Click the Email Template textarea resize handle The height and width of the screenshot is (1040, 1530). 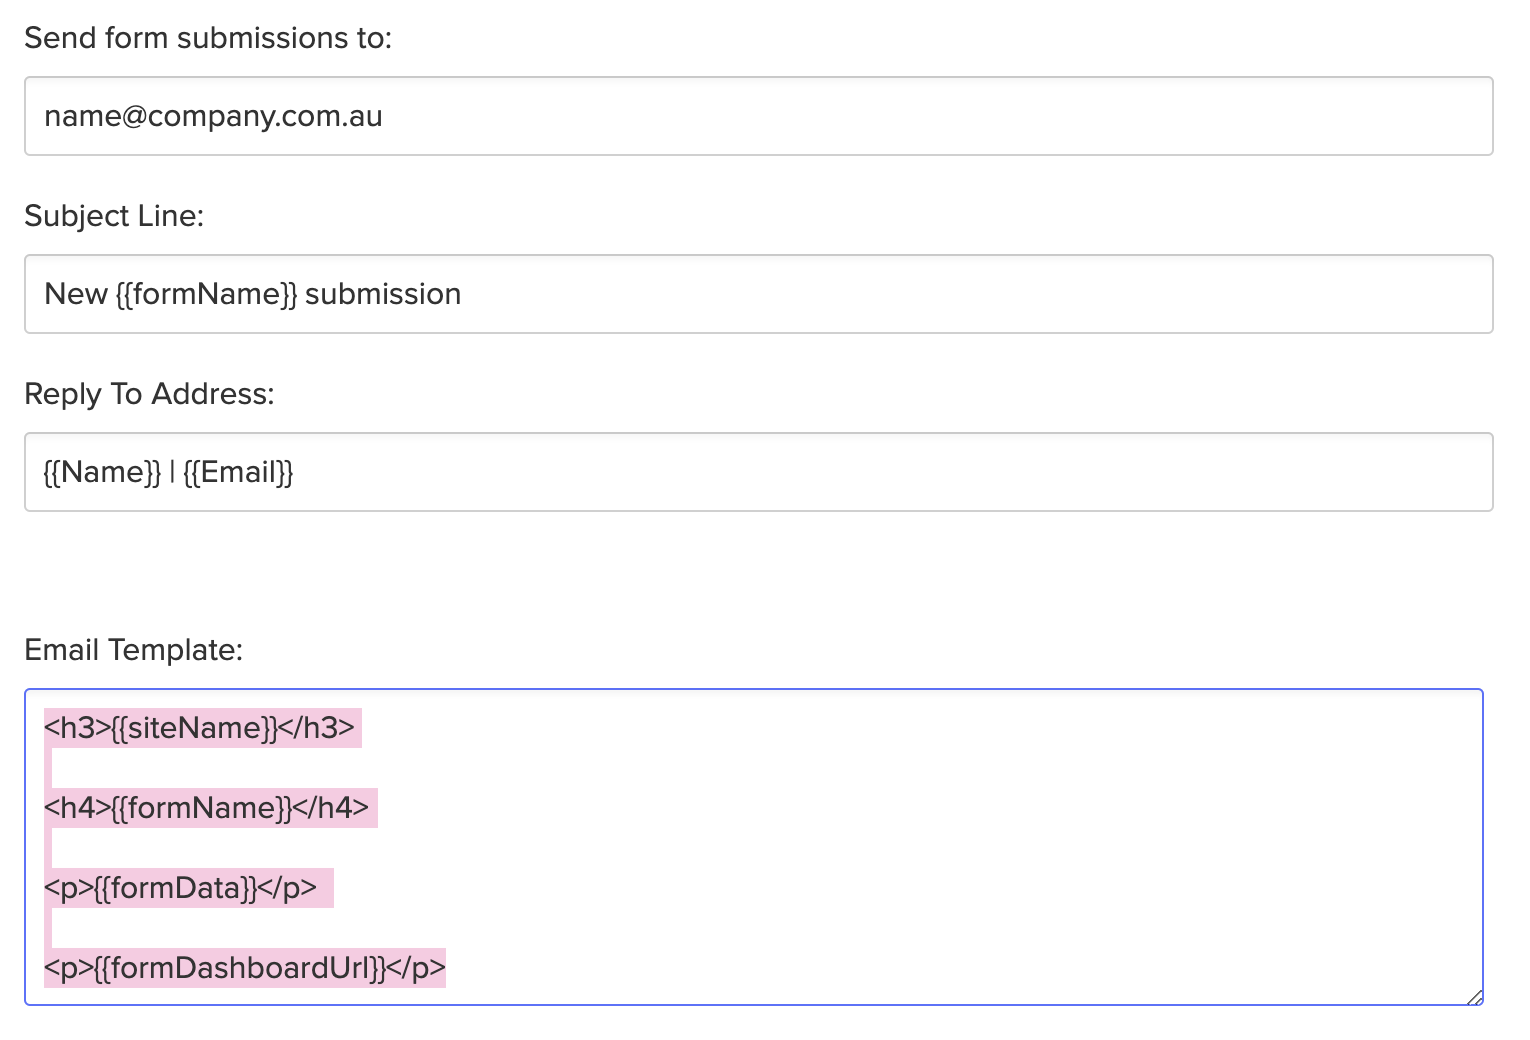[1474, 996]
